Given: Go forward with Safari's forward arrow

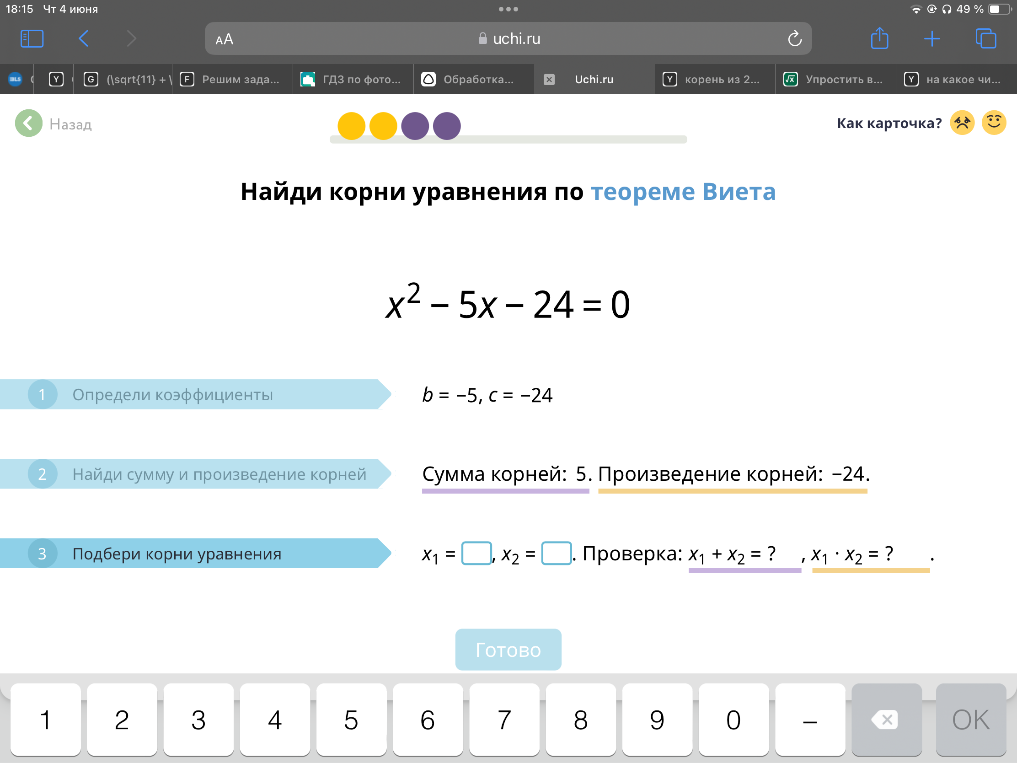Looking at the screenshot, I should (131, 39).
